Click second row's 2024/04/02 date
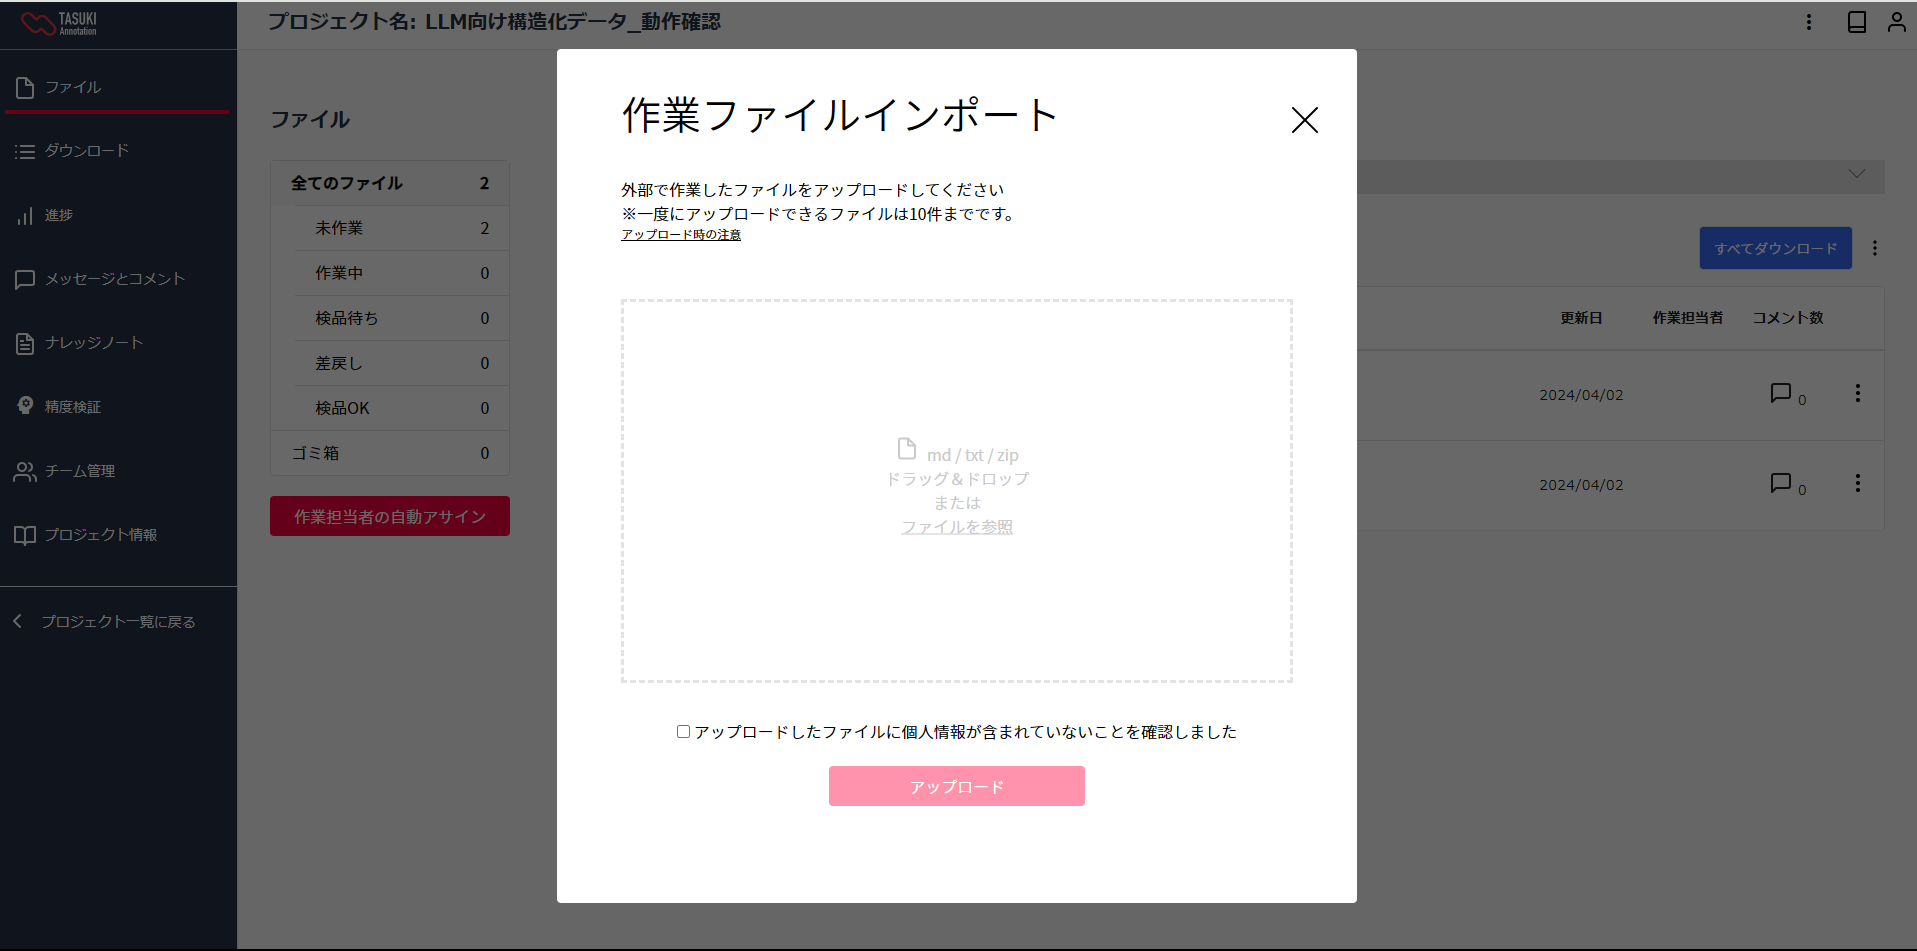1917x951 pixels. click(x=1581, y=485)
